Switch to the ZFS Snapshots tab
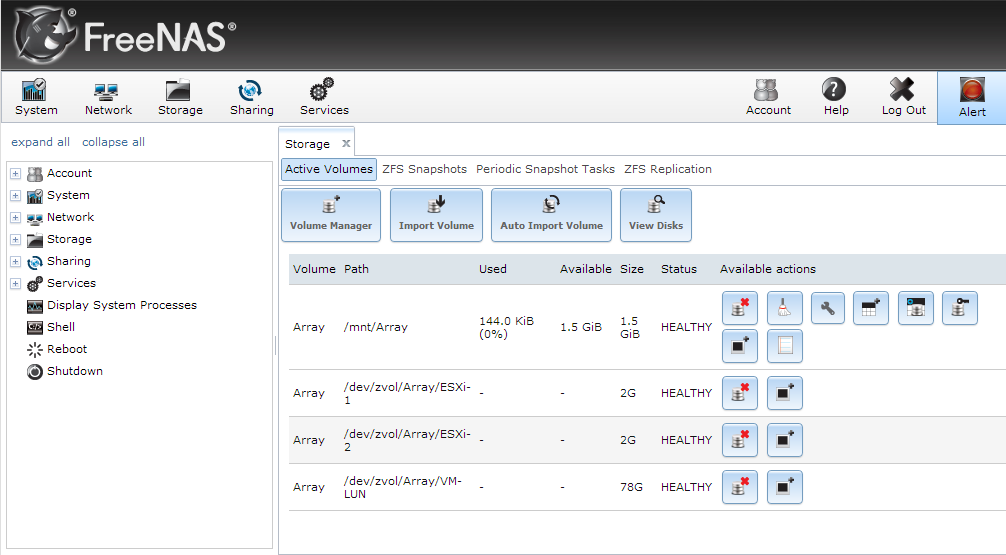 (424, 169)
